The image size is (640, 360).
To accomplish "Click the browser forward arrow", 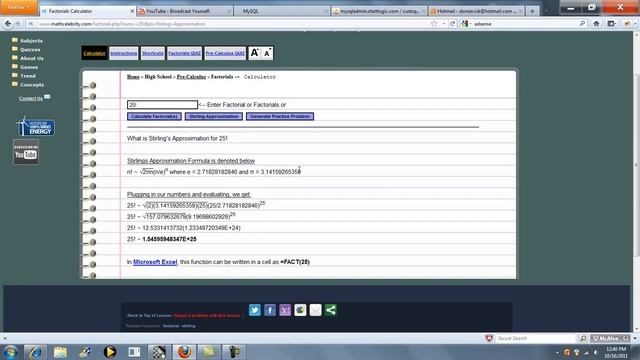I will point(18,24).
